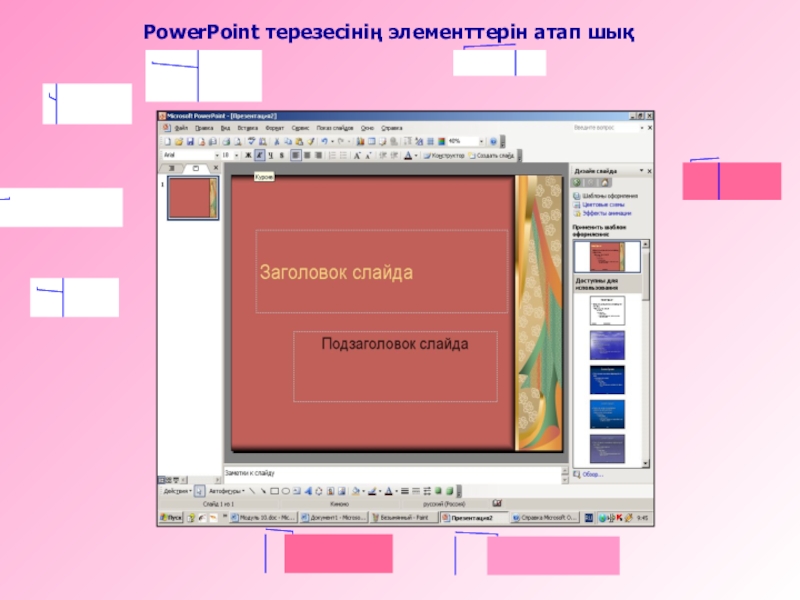Toggle Align Right
The image size is (800, 600).
point(318,156)
